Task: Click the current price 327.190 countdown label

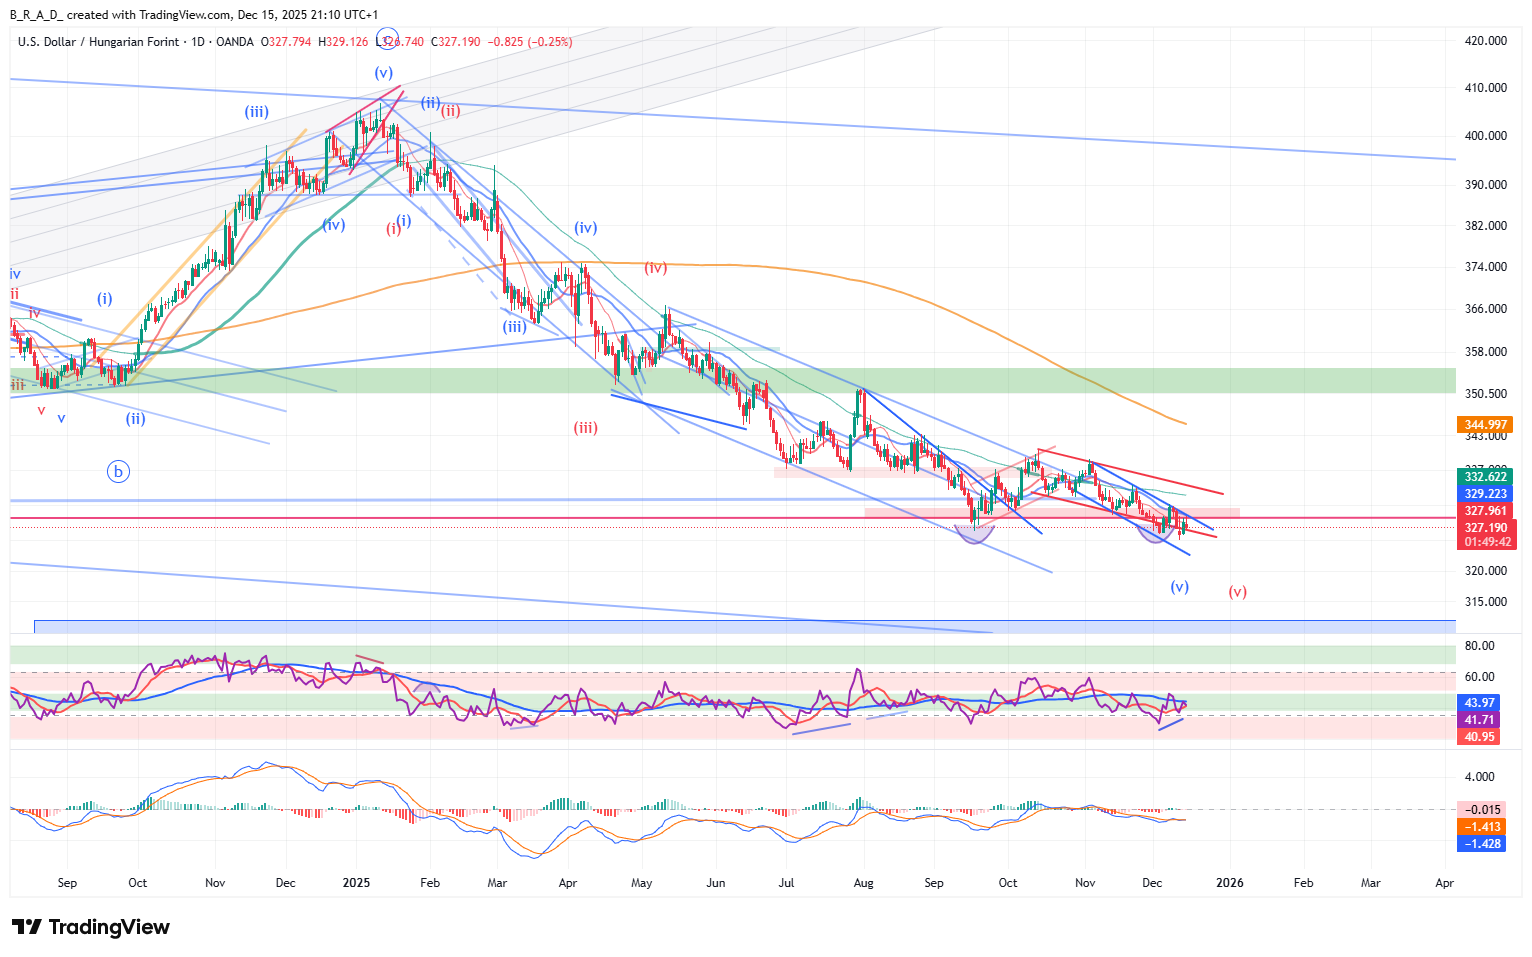Action: (x=1486, y=535)
